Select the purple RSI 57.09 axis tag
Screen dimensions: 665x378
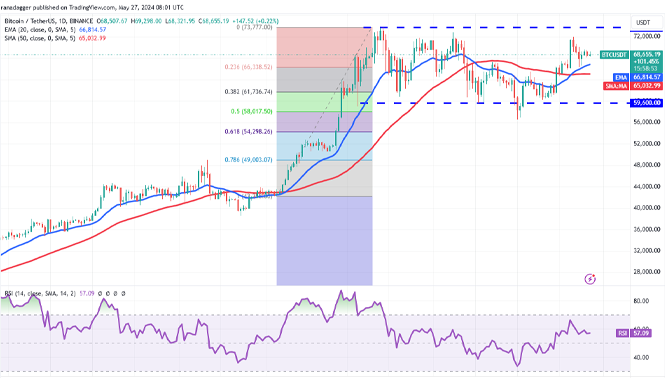tap(633, 333)
